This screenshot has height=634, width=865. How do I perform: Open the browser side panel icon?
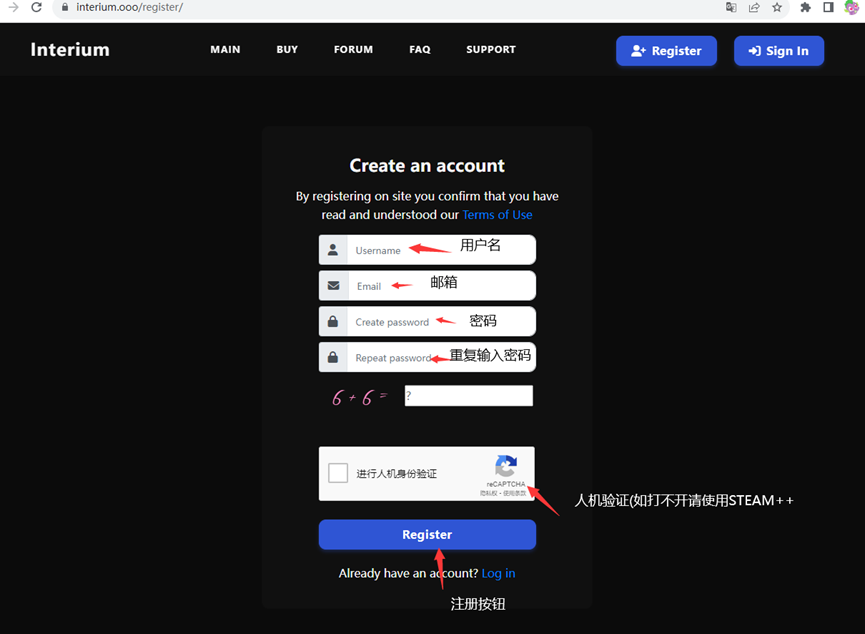(x=828, y=7)
